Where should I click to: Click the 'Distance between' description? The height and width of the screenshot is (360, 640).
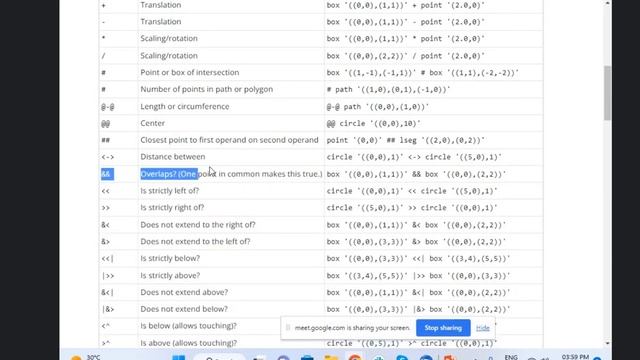tap(173, 157)
